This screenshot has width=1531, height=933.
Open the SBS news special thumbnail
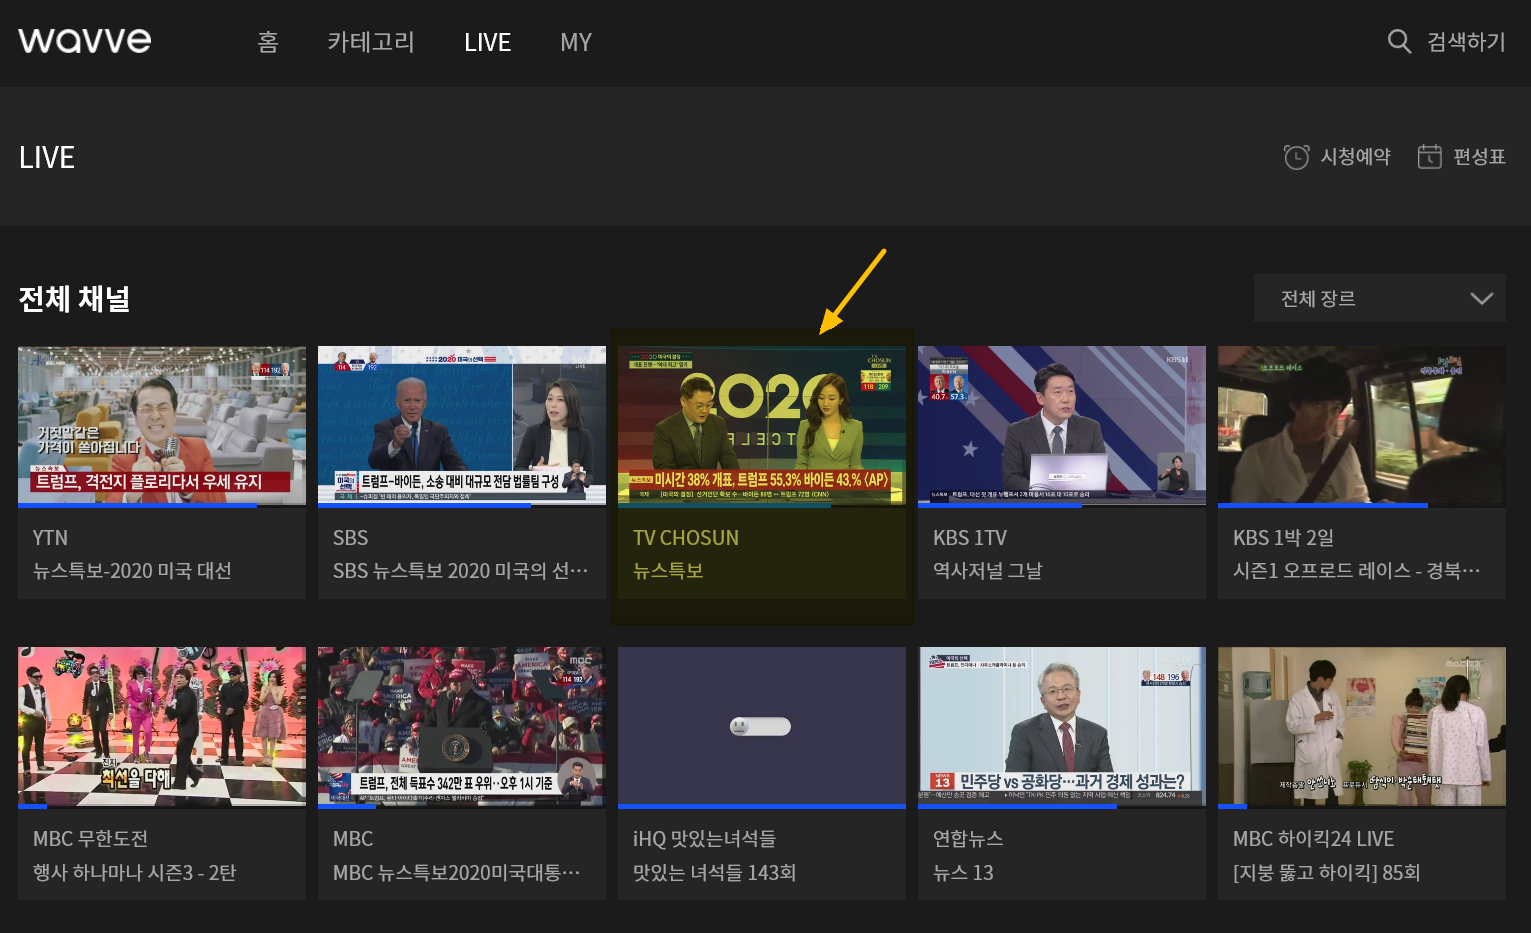(x=462, y=426)
